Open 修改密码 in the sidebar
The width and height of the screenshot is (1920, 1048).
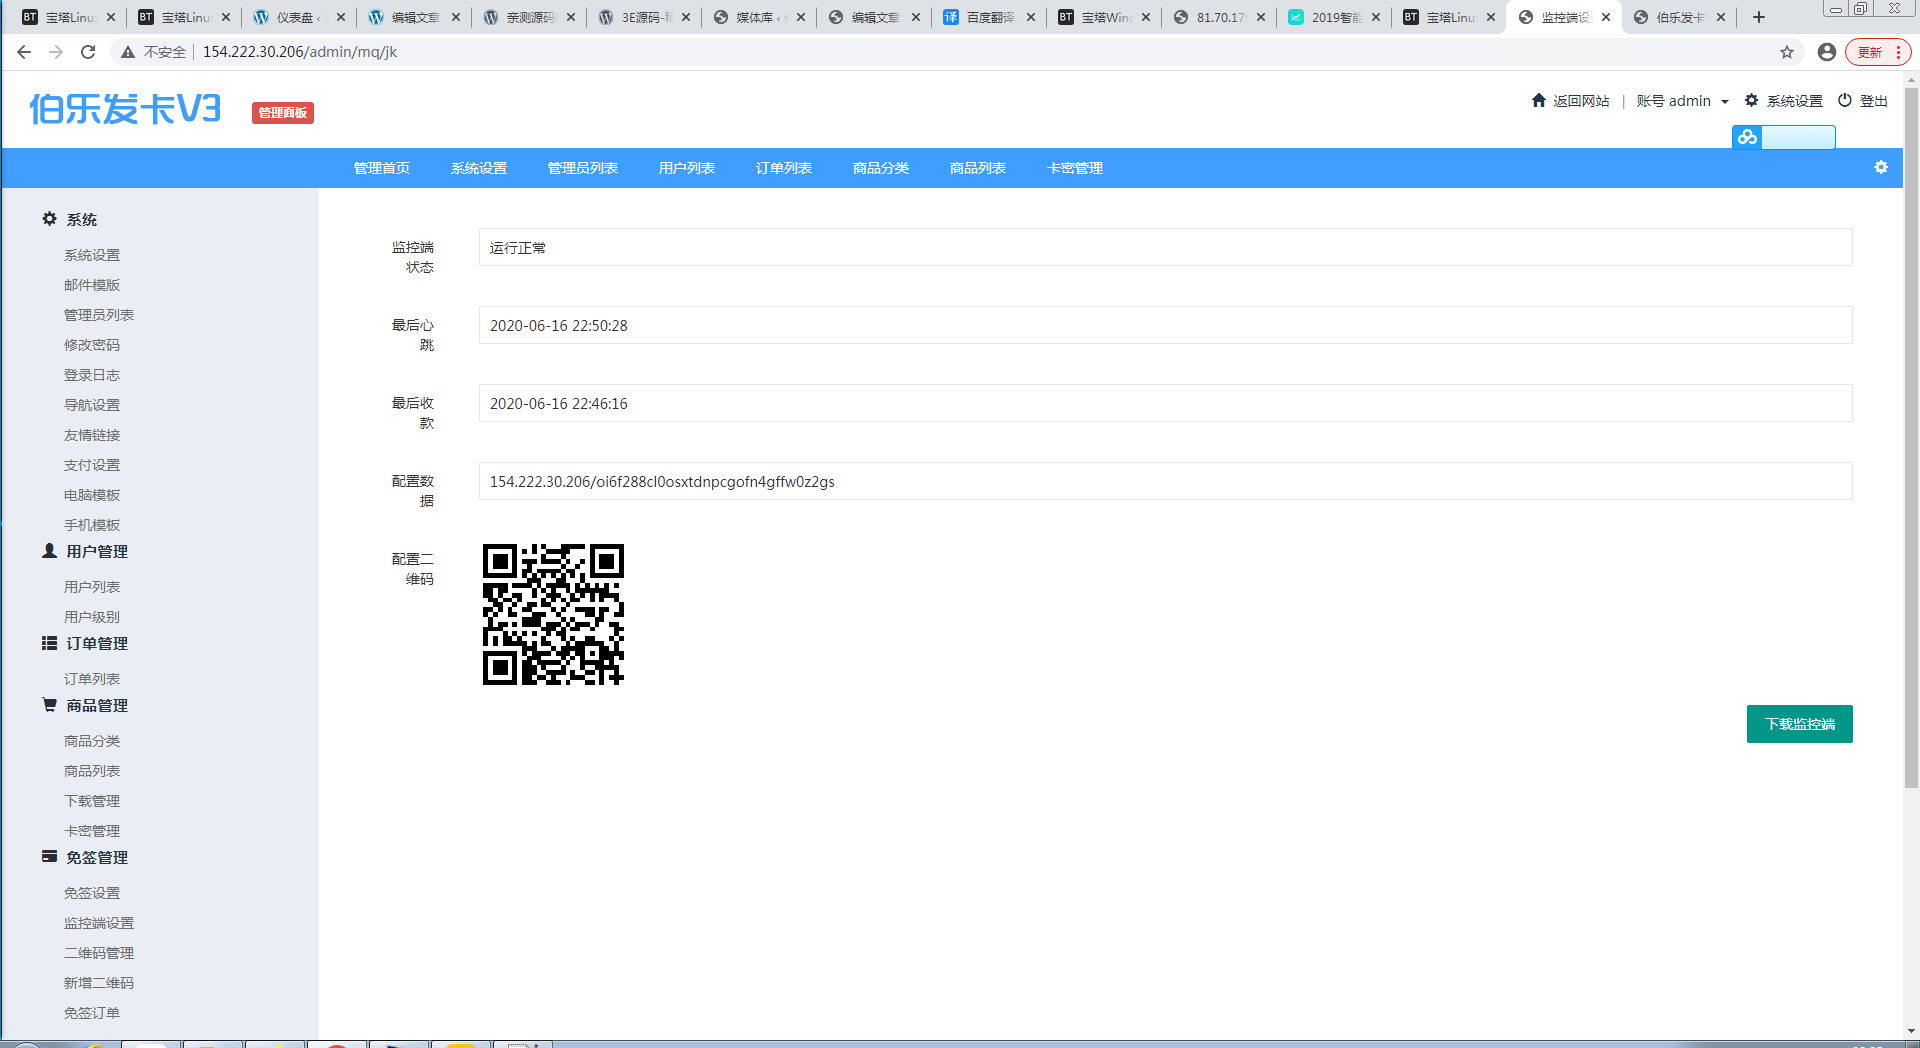(x=92, y=345)
